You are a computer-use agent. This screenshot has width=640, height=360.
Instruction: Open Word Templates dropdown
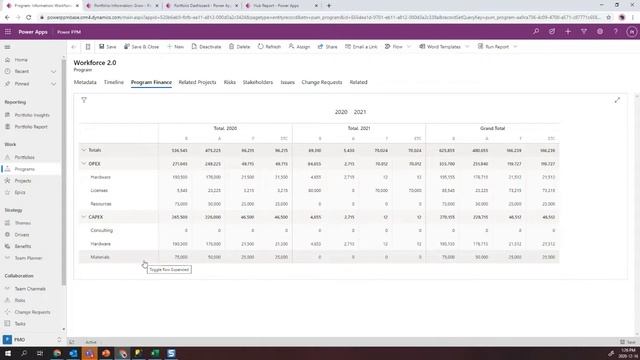[444, 47]
